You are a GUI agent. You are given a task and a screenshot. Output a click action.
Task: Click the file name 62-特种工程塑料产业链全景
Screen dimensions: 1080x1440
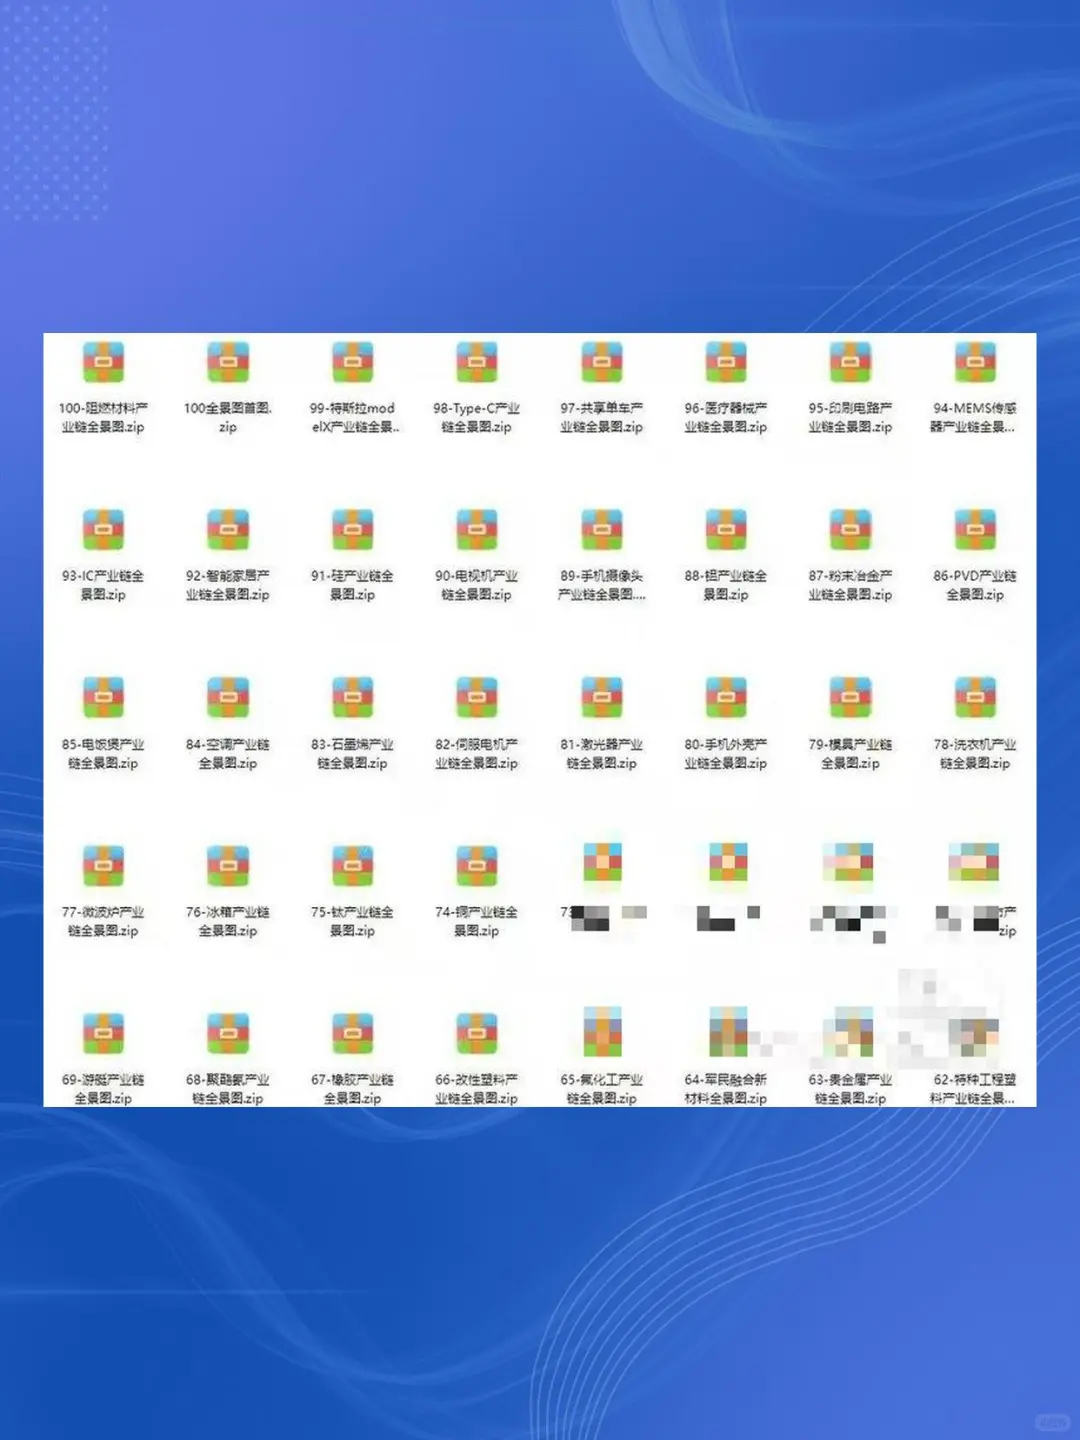[974, 1089]
